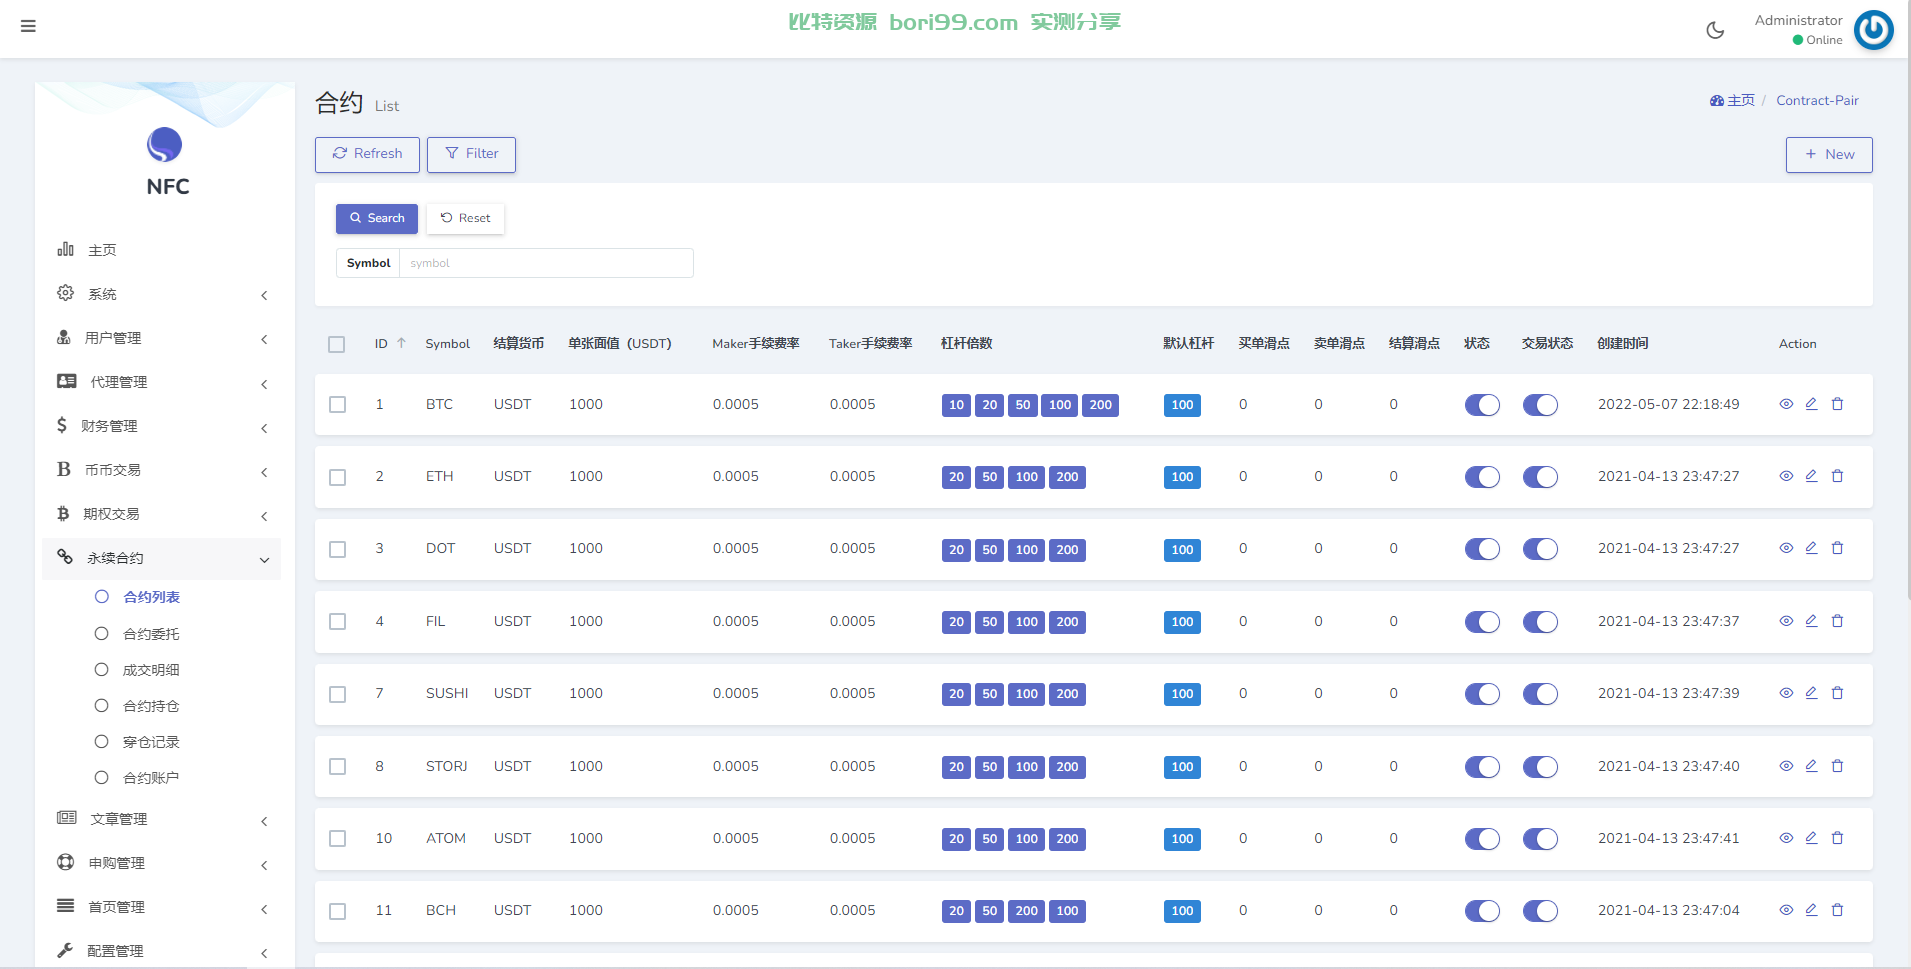Screen dimensions: 1911x969
Task: Edit the STORJ contract row
Action: coord(1811,766)
